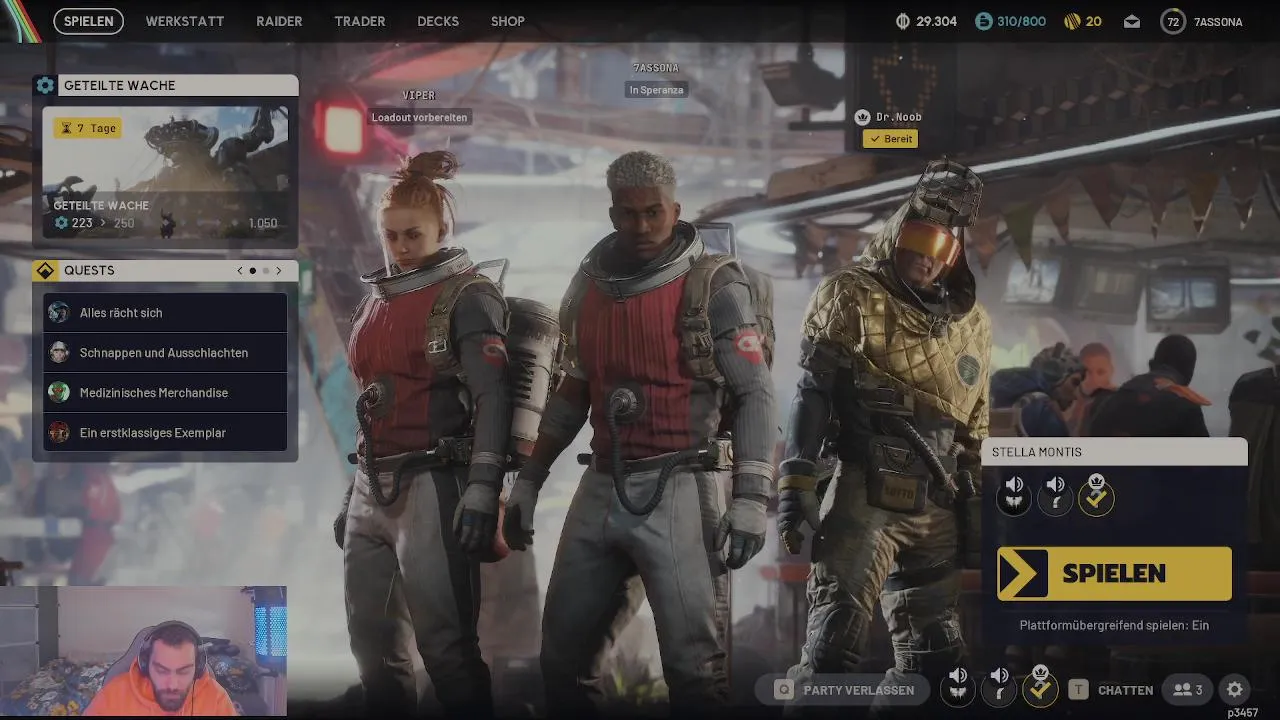Go to next quests page arrow

click(x=279, y=271)
